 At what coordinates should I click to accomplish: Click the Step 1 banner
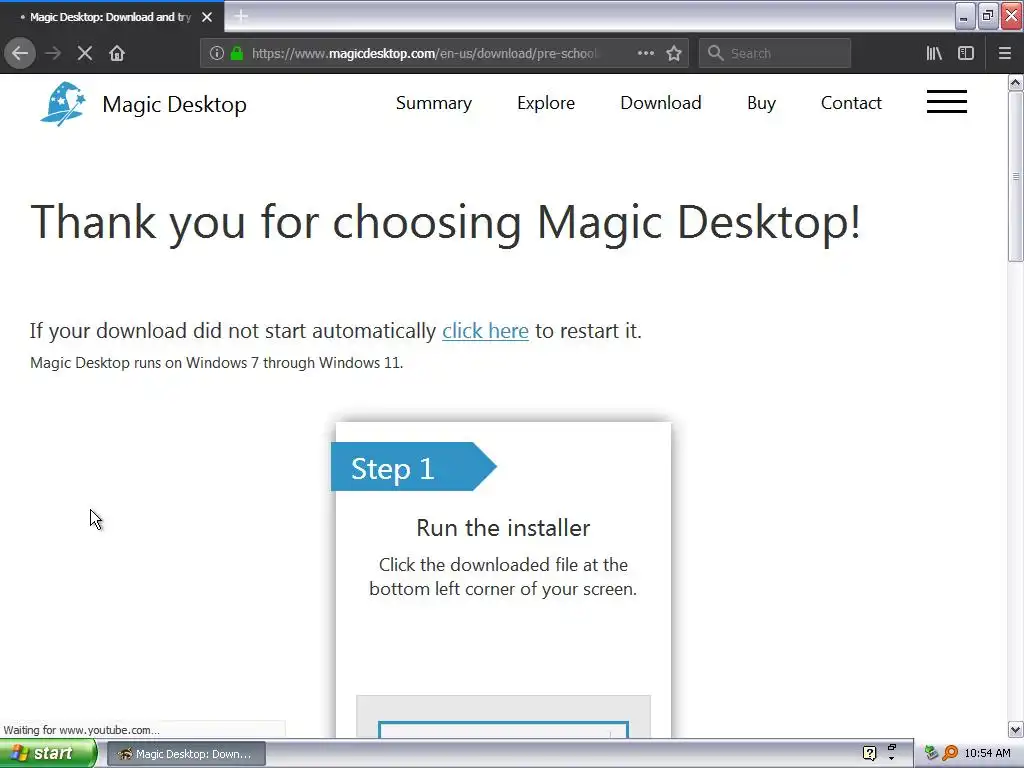coord(413,466)
